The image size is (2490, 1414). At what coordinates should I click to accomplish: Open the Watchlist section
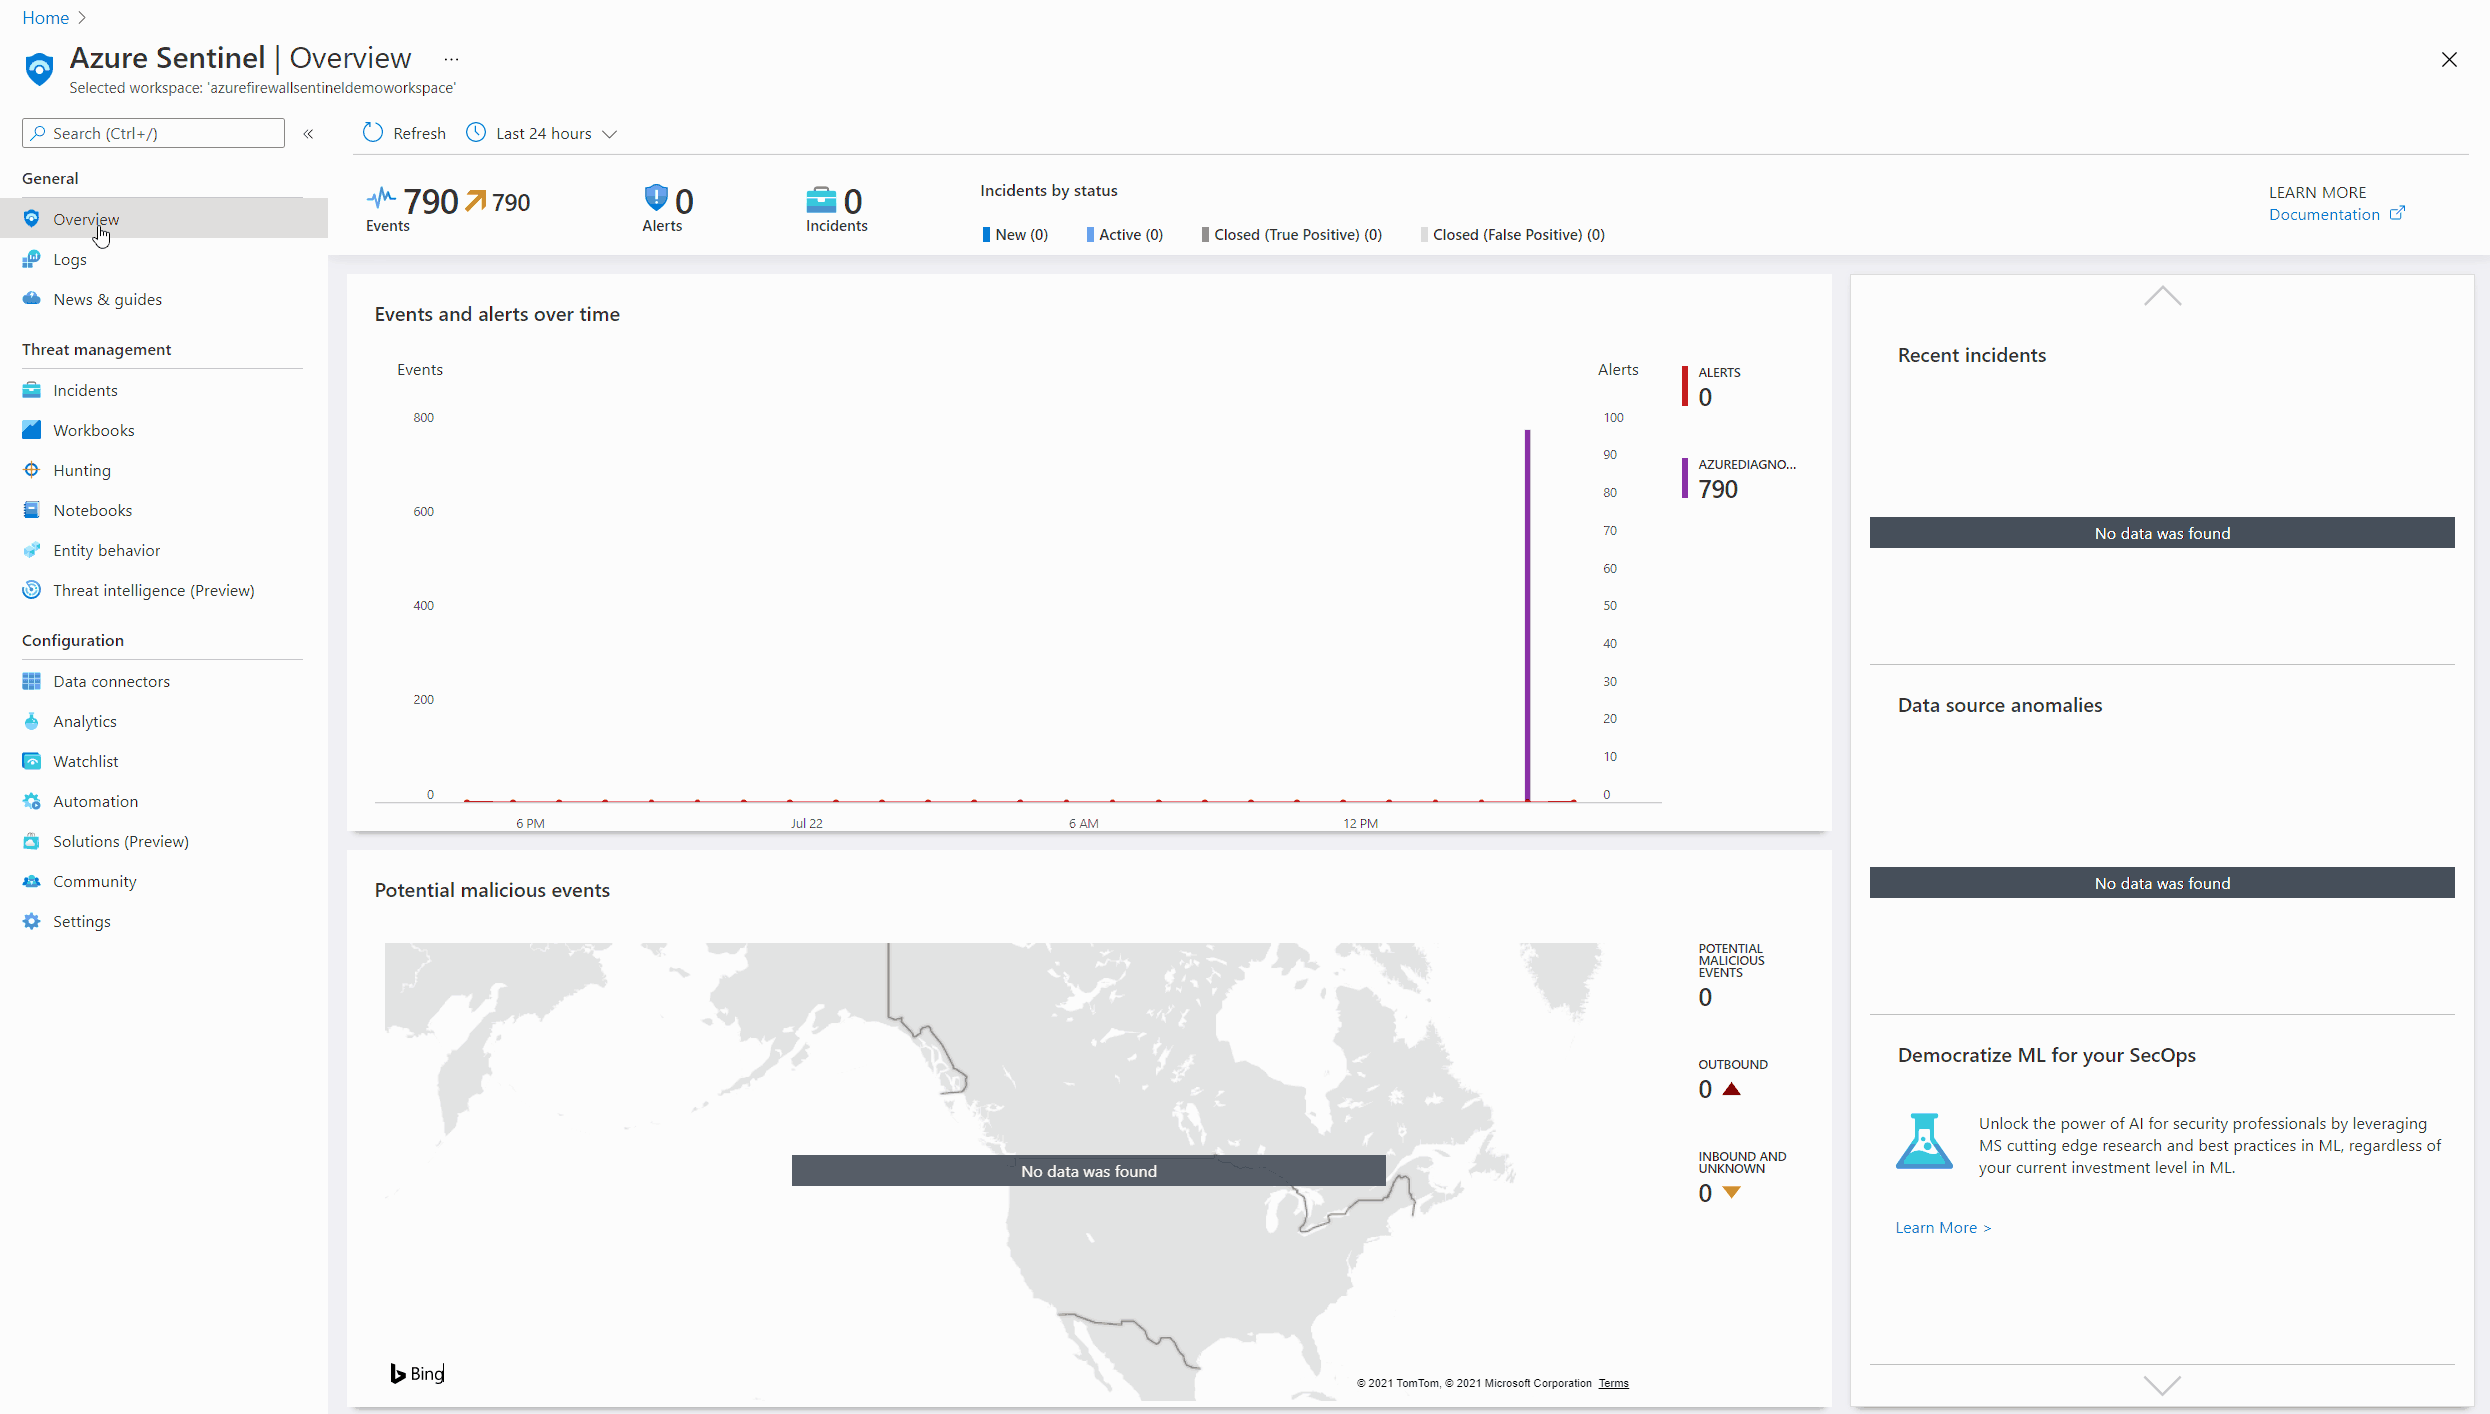pos(85,761)
